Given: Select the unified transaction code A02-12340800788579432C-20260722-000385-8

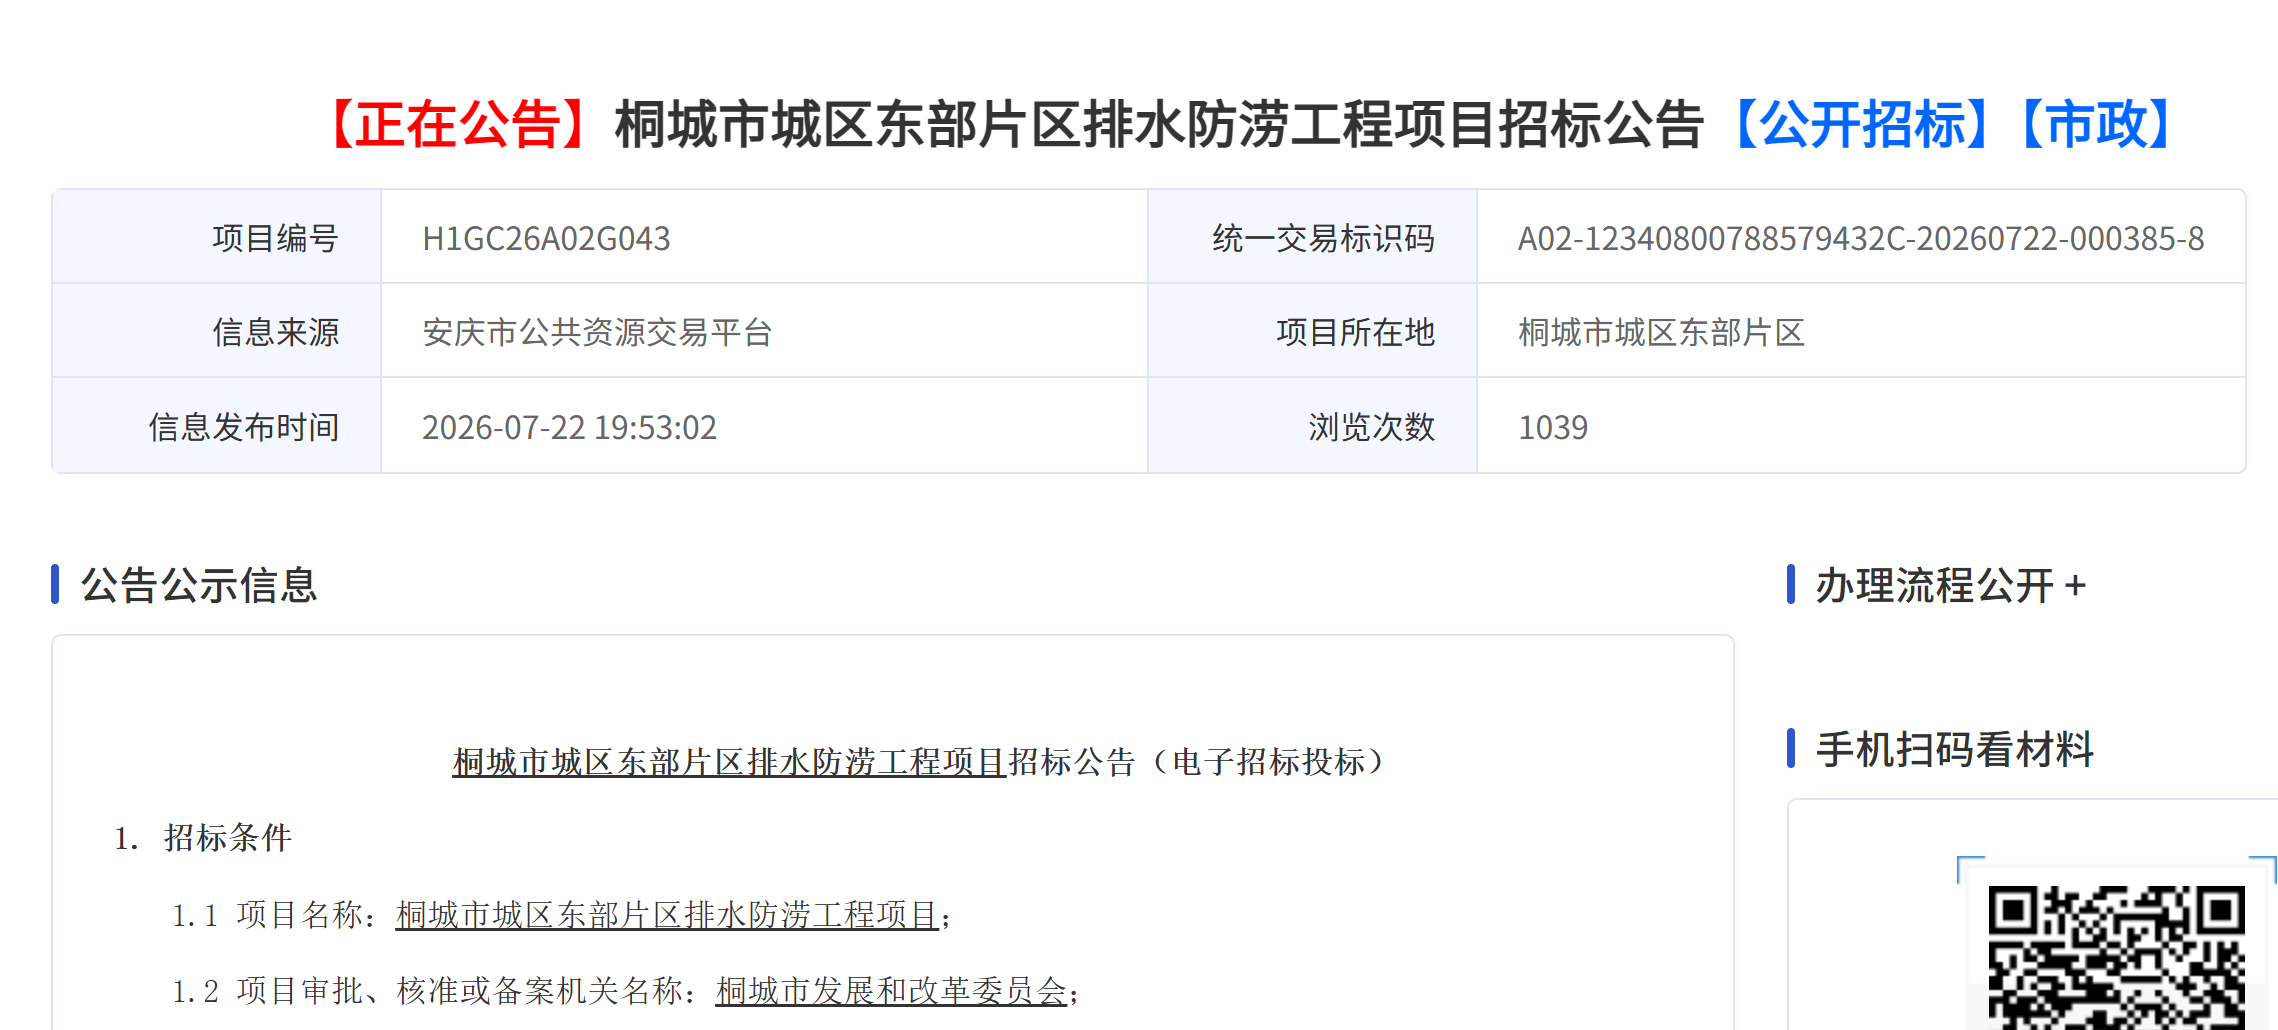Looking at the screenshot, I should click(1860, 239).
